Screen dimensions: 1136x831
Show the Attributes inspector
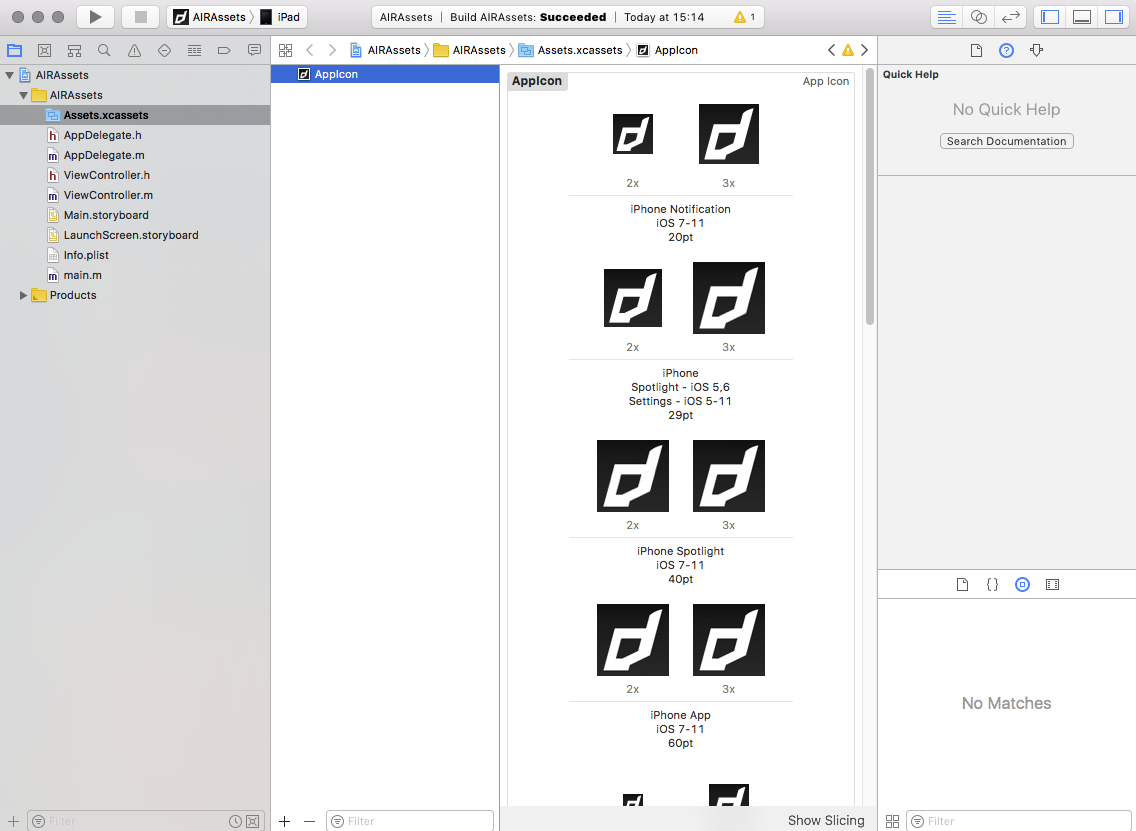pyautogui.click(x=1037, y=50)
